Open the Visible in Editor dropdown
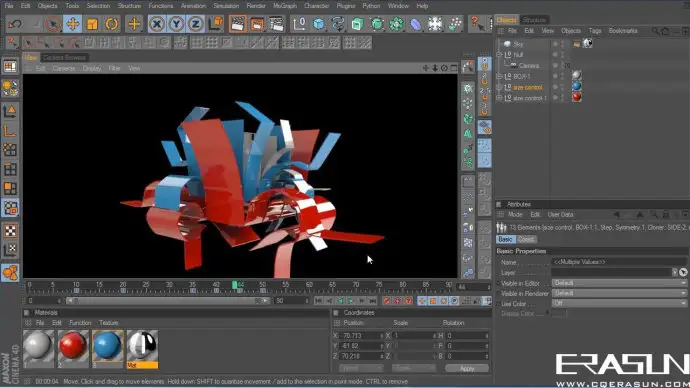 pyautogui.click(x=619, y=283)
